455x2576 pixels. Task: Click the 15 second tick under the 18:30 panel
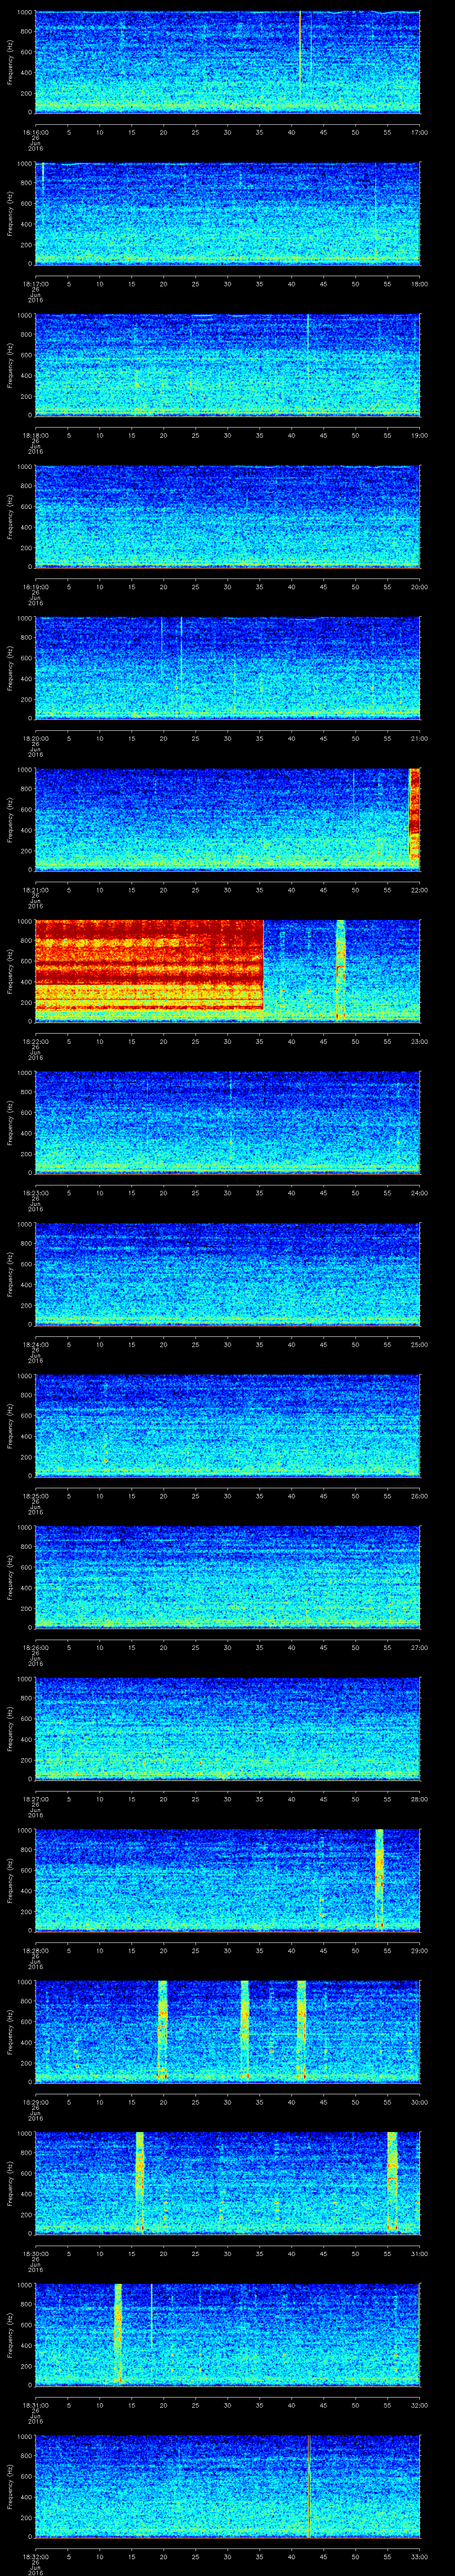131,2254
